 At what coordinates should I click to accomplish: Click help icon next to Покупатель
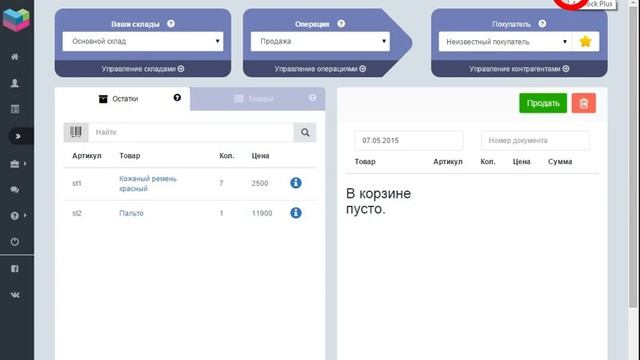[x=542, y=24]
